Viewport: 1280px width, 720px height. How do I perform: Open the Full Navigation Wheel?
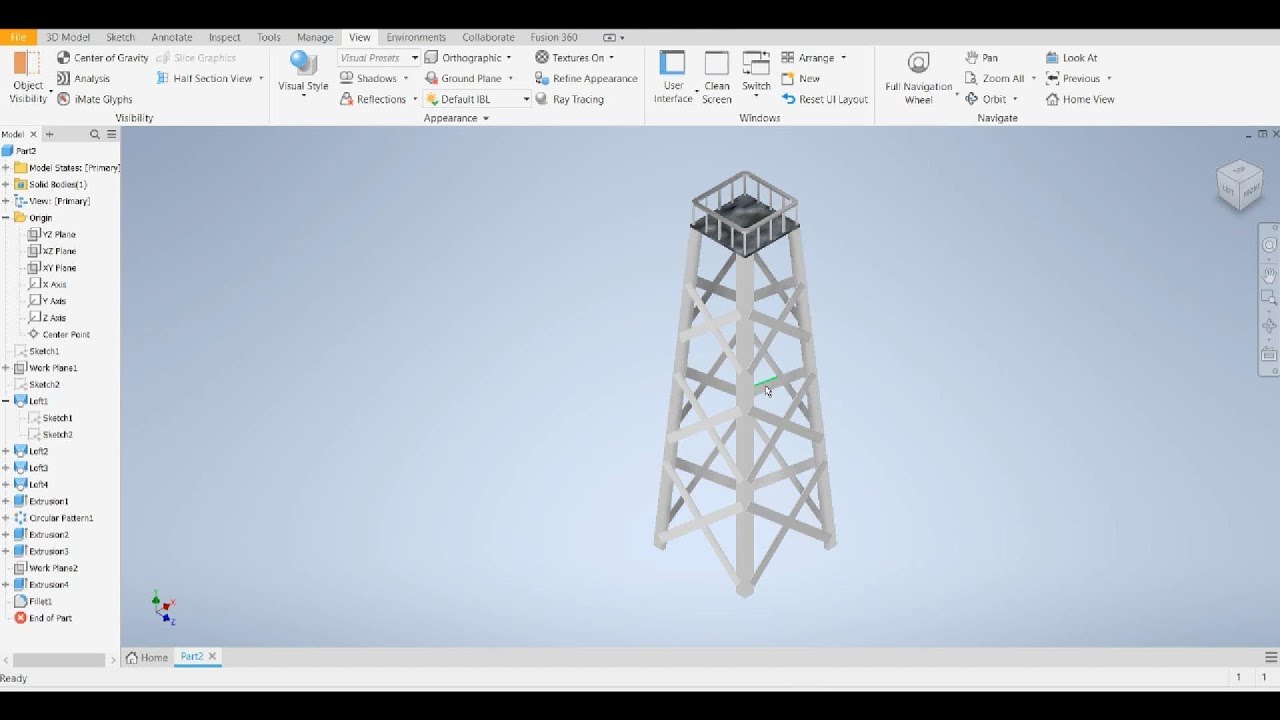[x=918, y=77]
